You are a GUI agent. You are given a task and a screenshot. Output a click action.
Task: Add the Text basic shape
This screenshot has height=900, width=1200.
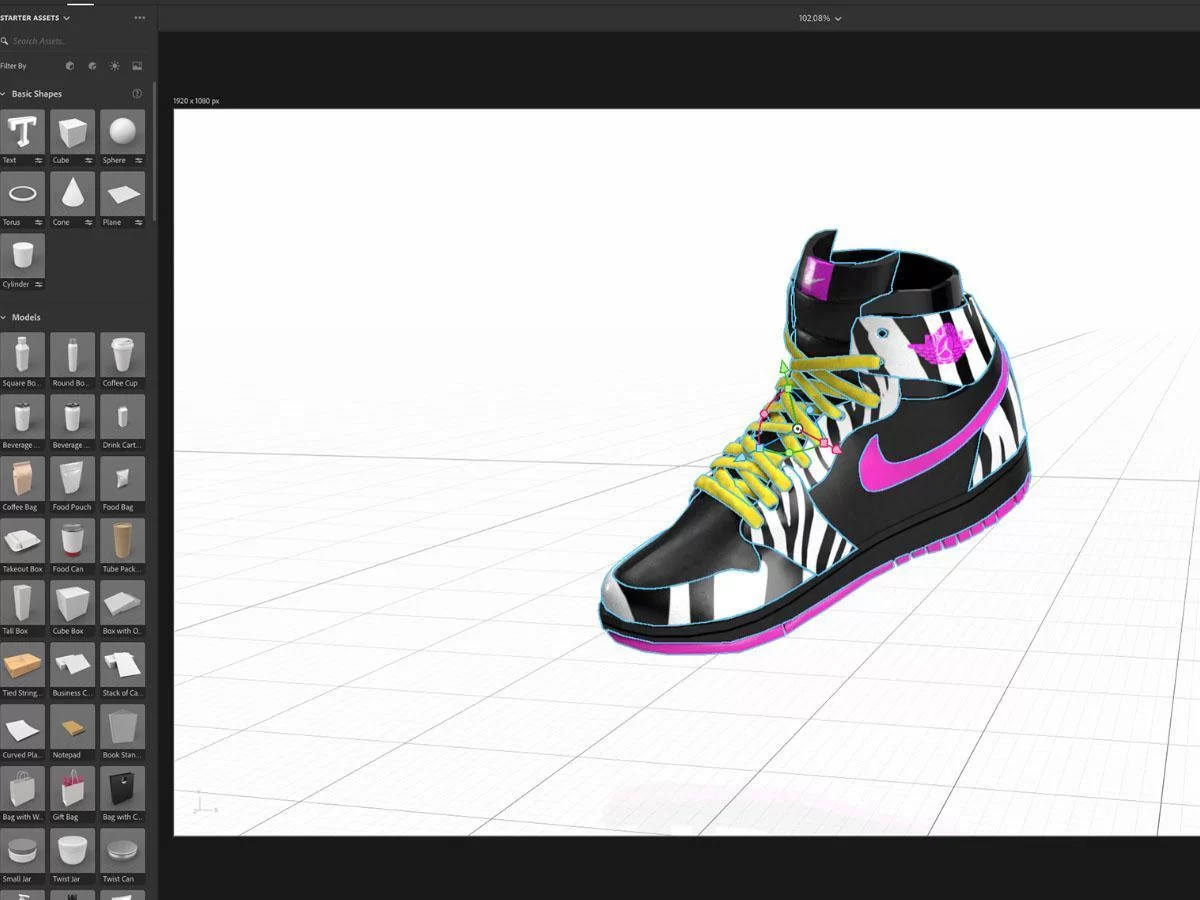22,132
